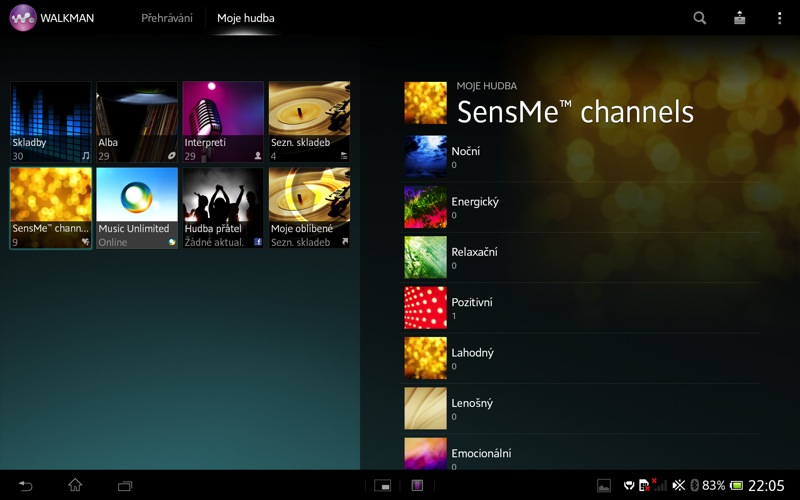Tap the throw/share device icon
This screenshot has height=500, width=800.
(x=739, y=18)
